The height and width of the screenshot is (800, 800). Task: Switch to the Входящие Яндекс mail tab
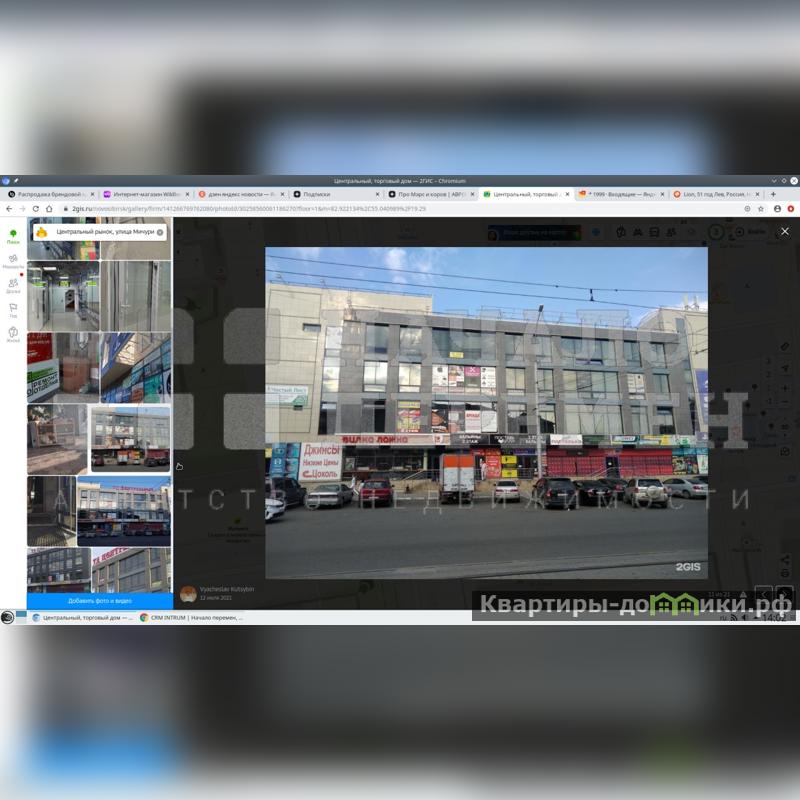click(x=618, y=194)
